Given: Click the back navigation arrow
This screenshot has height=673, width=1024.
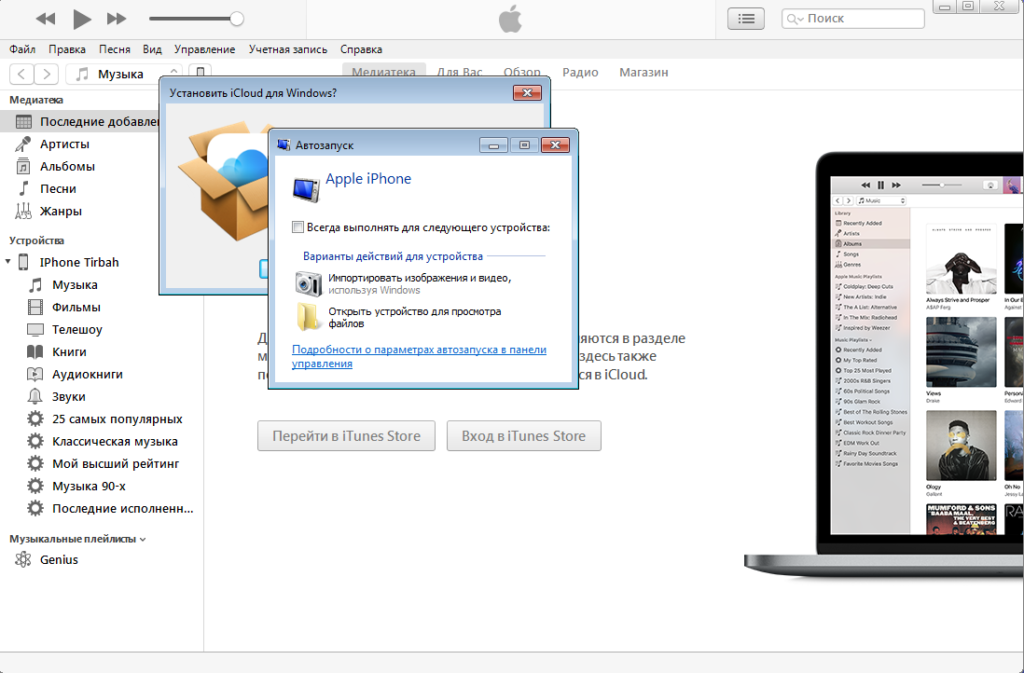Looking at the screenshot, I should pos(21,73).
